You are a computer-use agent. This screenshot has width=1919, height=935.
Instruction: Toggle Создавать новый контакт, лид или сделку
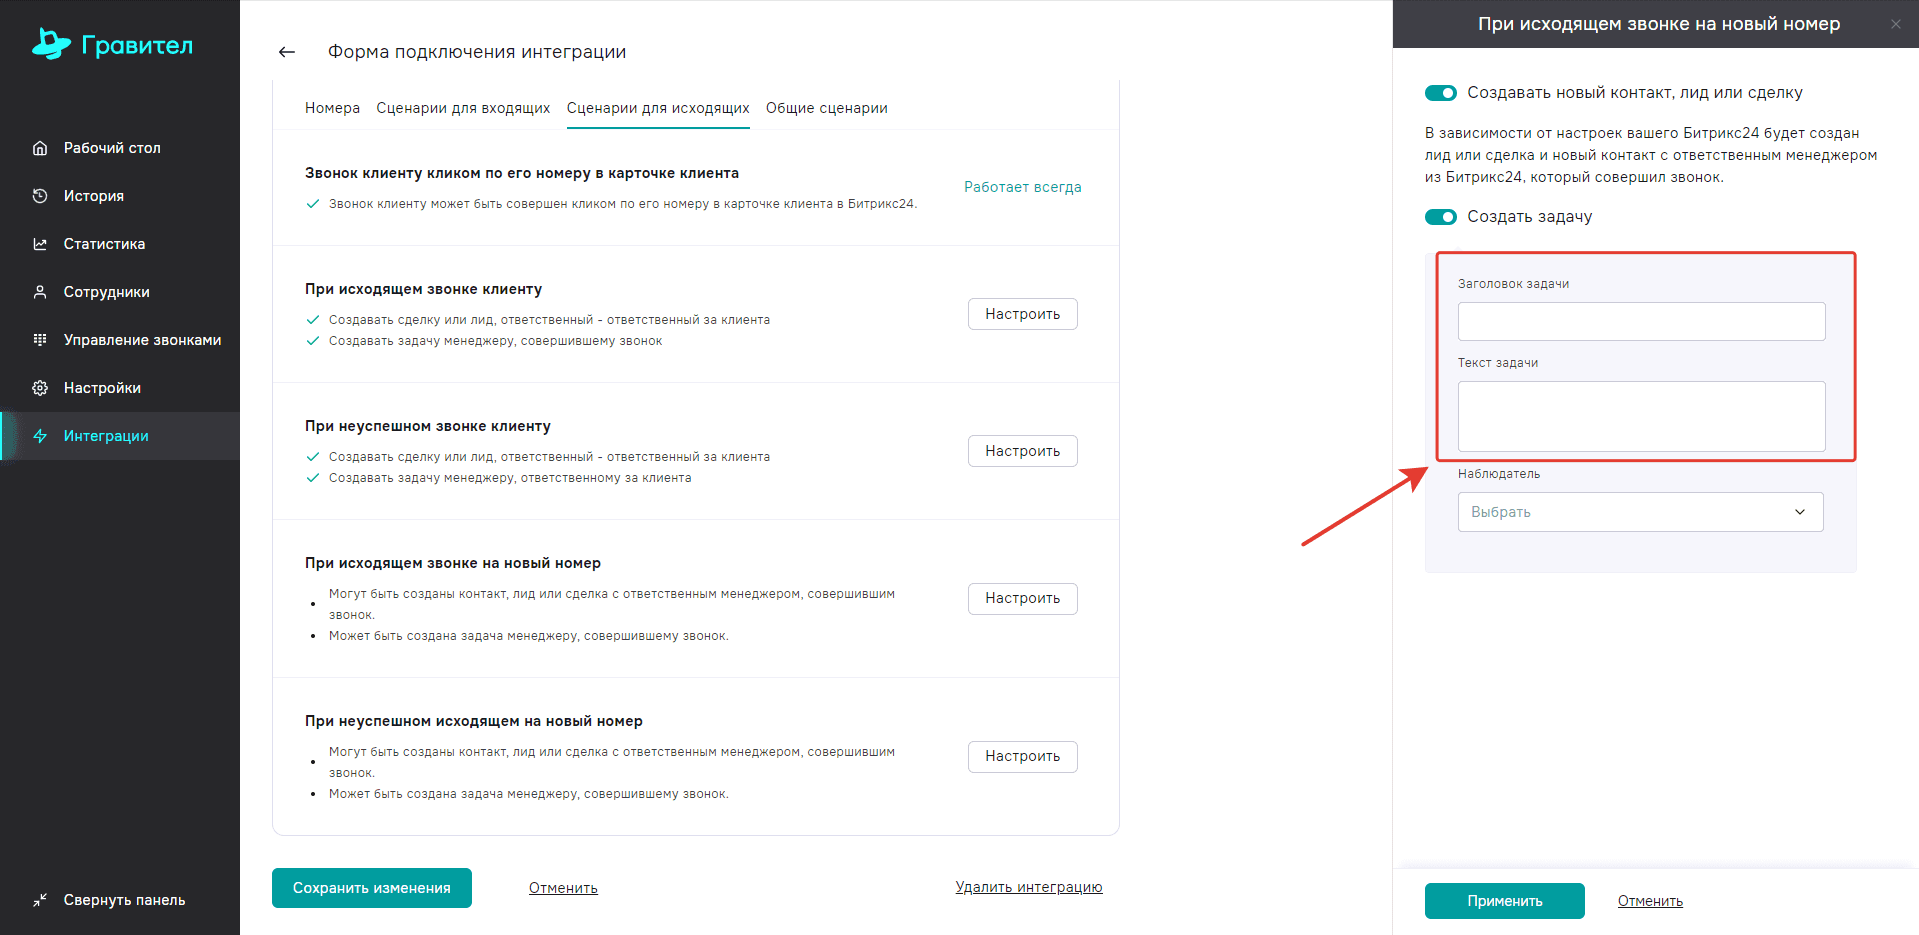tap(1441, 93)
